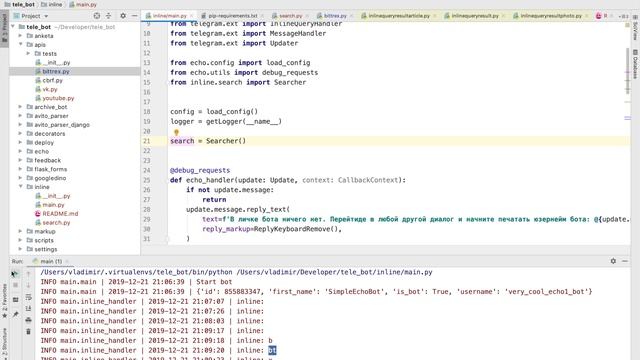Pin the Run tab
The height and width of the screenshot is (360, 640).
tap(16, 314)
